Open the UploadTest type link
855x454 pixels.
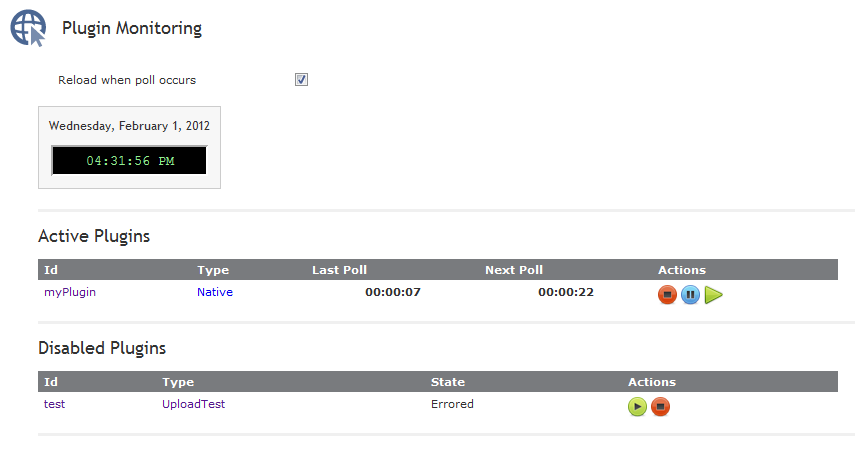pyautogui.click(x=193, y=404)
